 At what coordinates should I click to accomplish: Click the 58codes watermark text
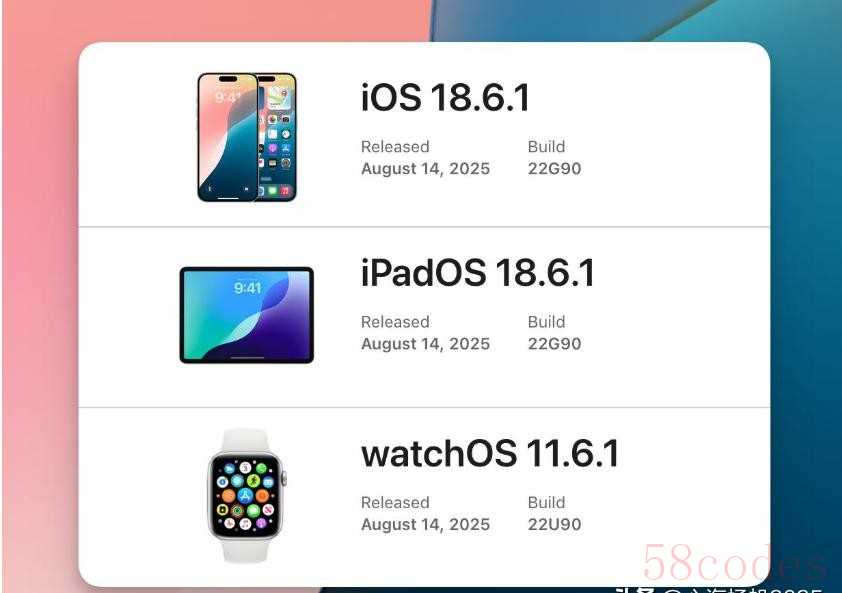(734, 563)
